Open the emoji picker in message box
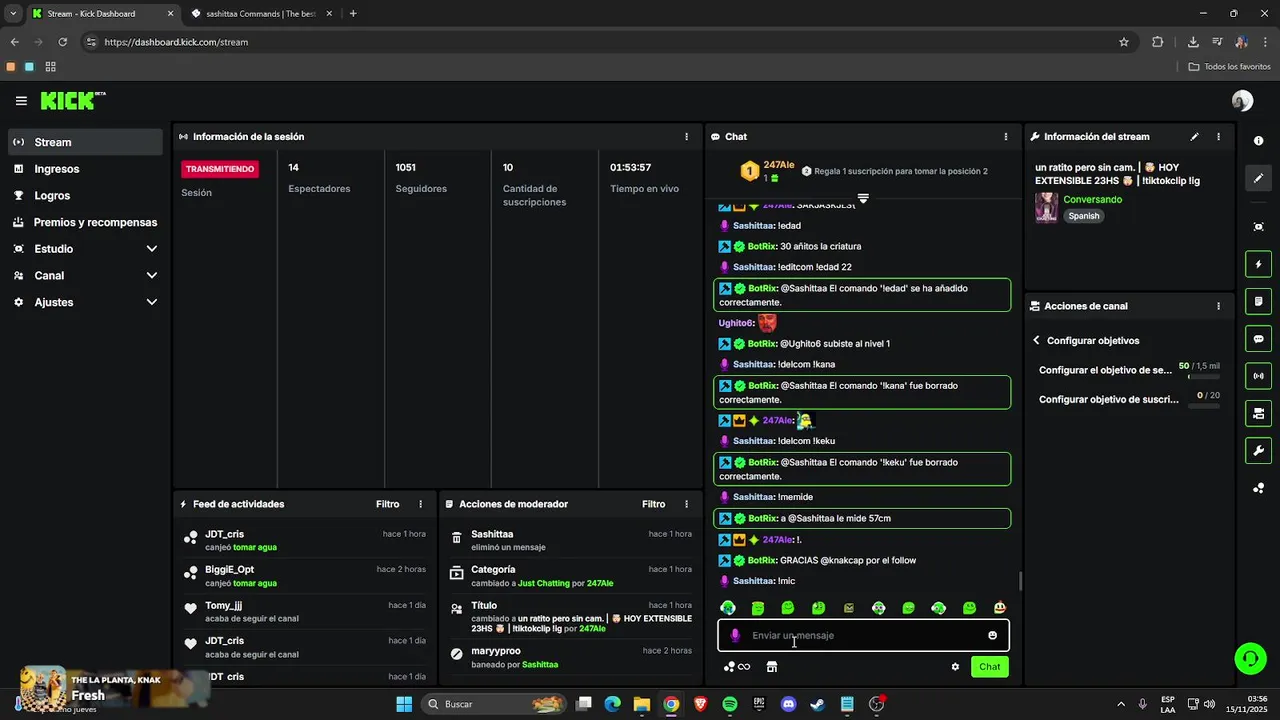The image size is (1280, 720). pos(992,635)
